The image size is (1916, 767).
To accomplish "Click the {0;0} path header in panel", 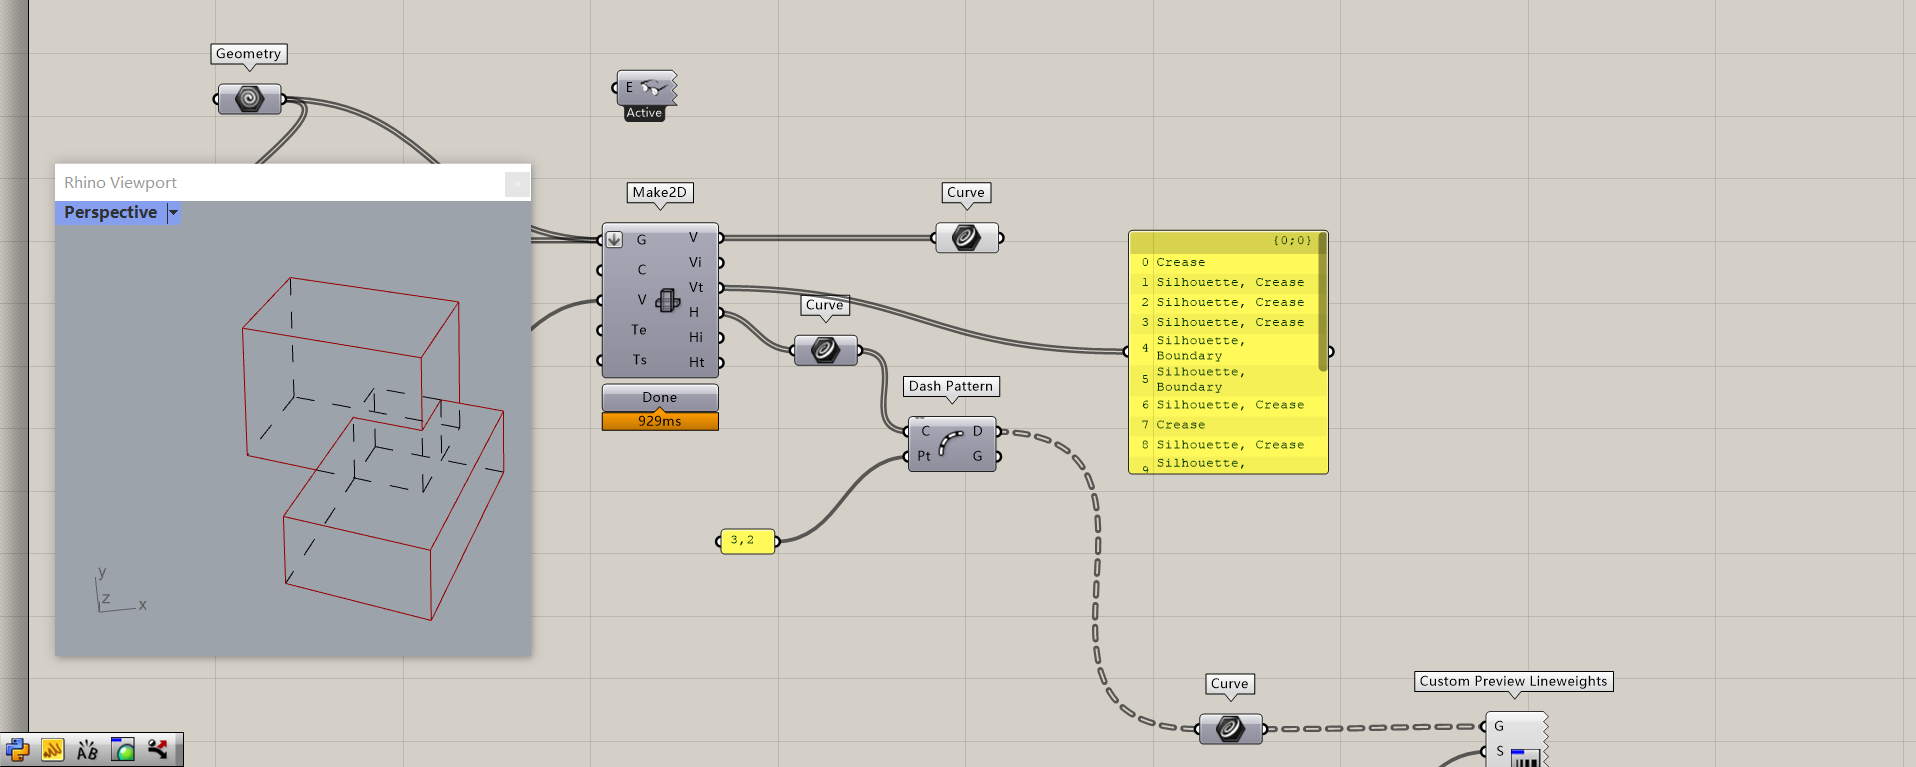I will [x=1292, y=241].
